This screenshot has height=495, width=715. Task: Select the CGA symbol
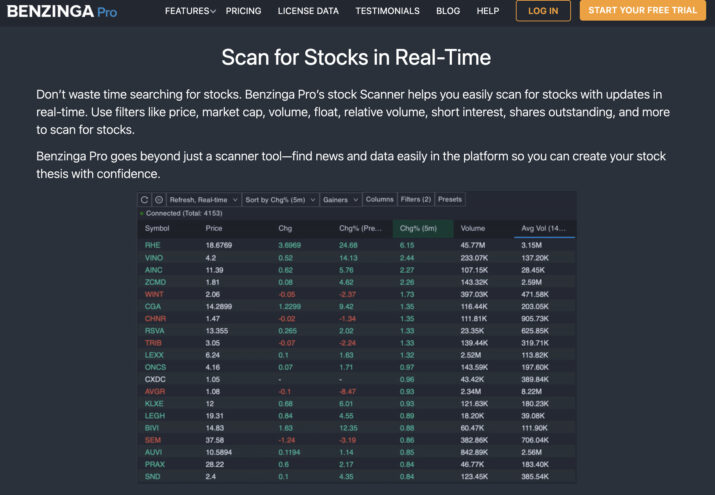pyautogui.click(x=153, y=306)
